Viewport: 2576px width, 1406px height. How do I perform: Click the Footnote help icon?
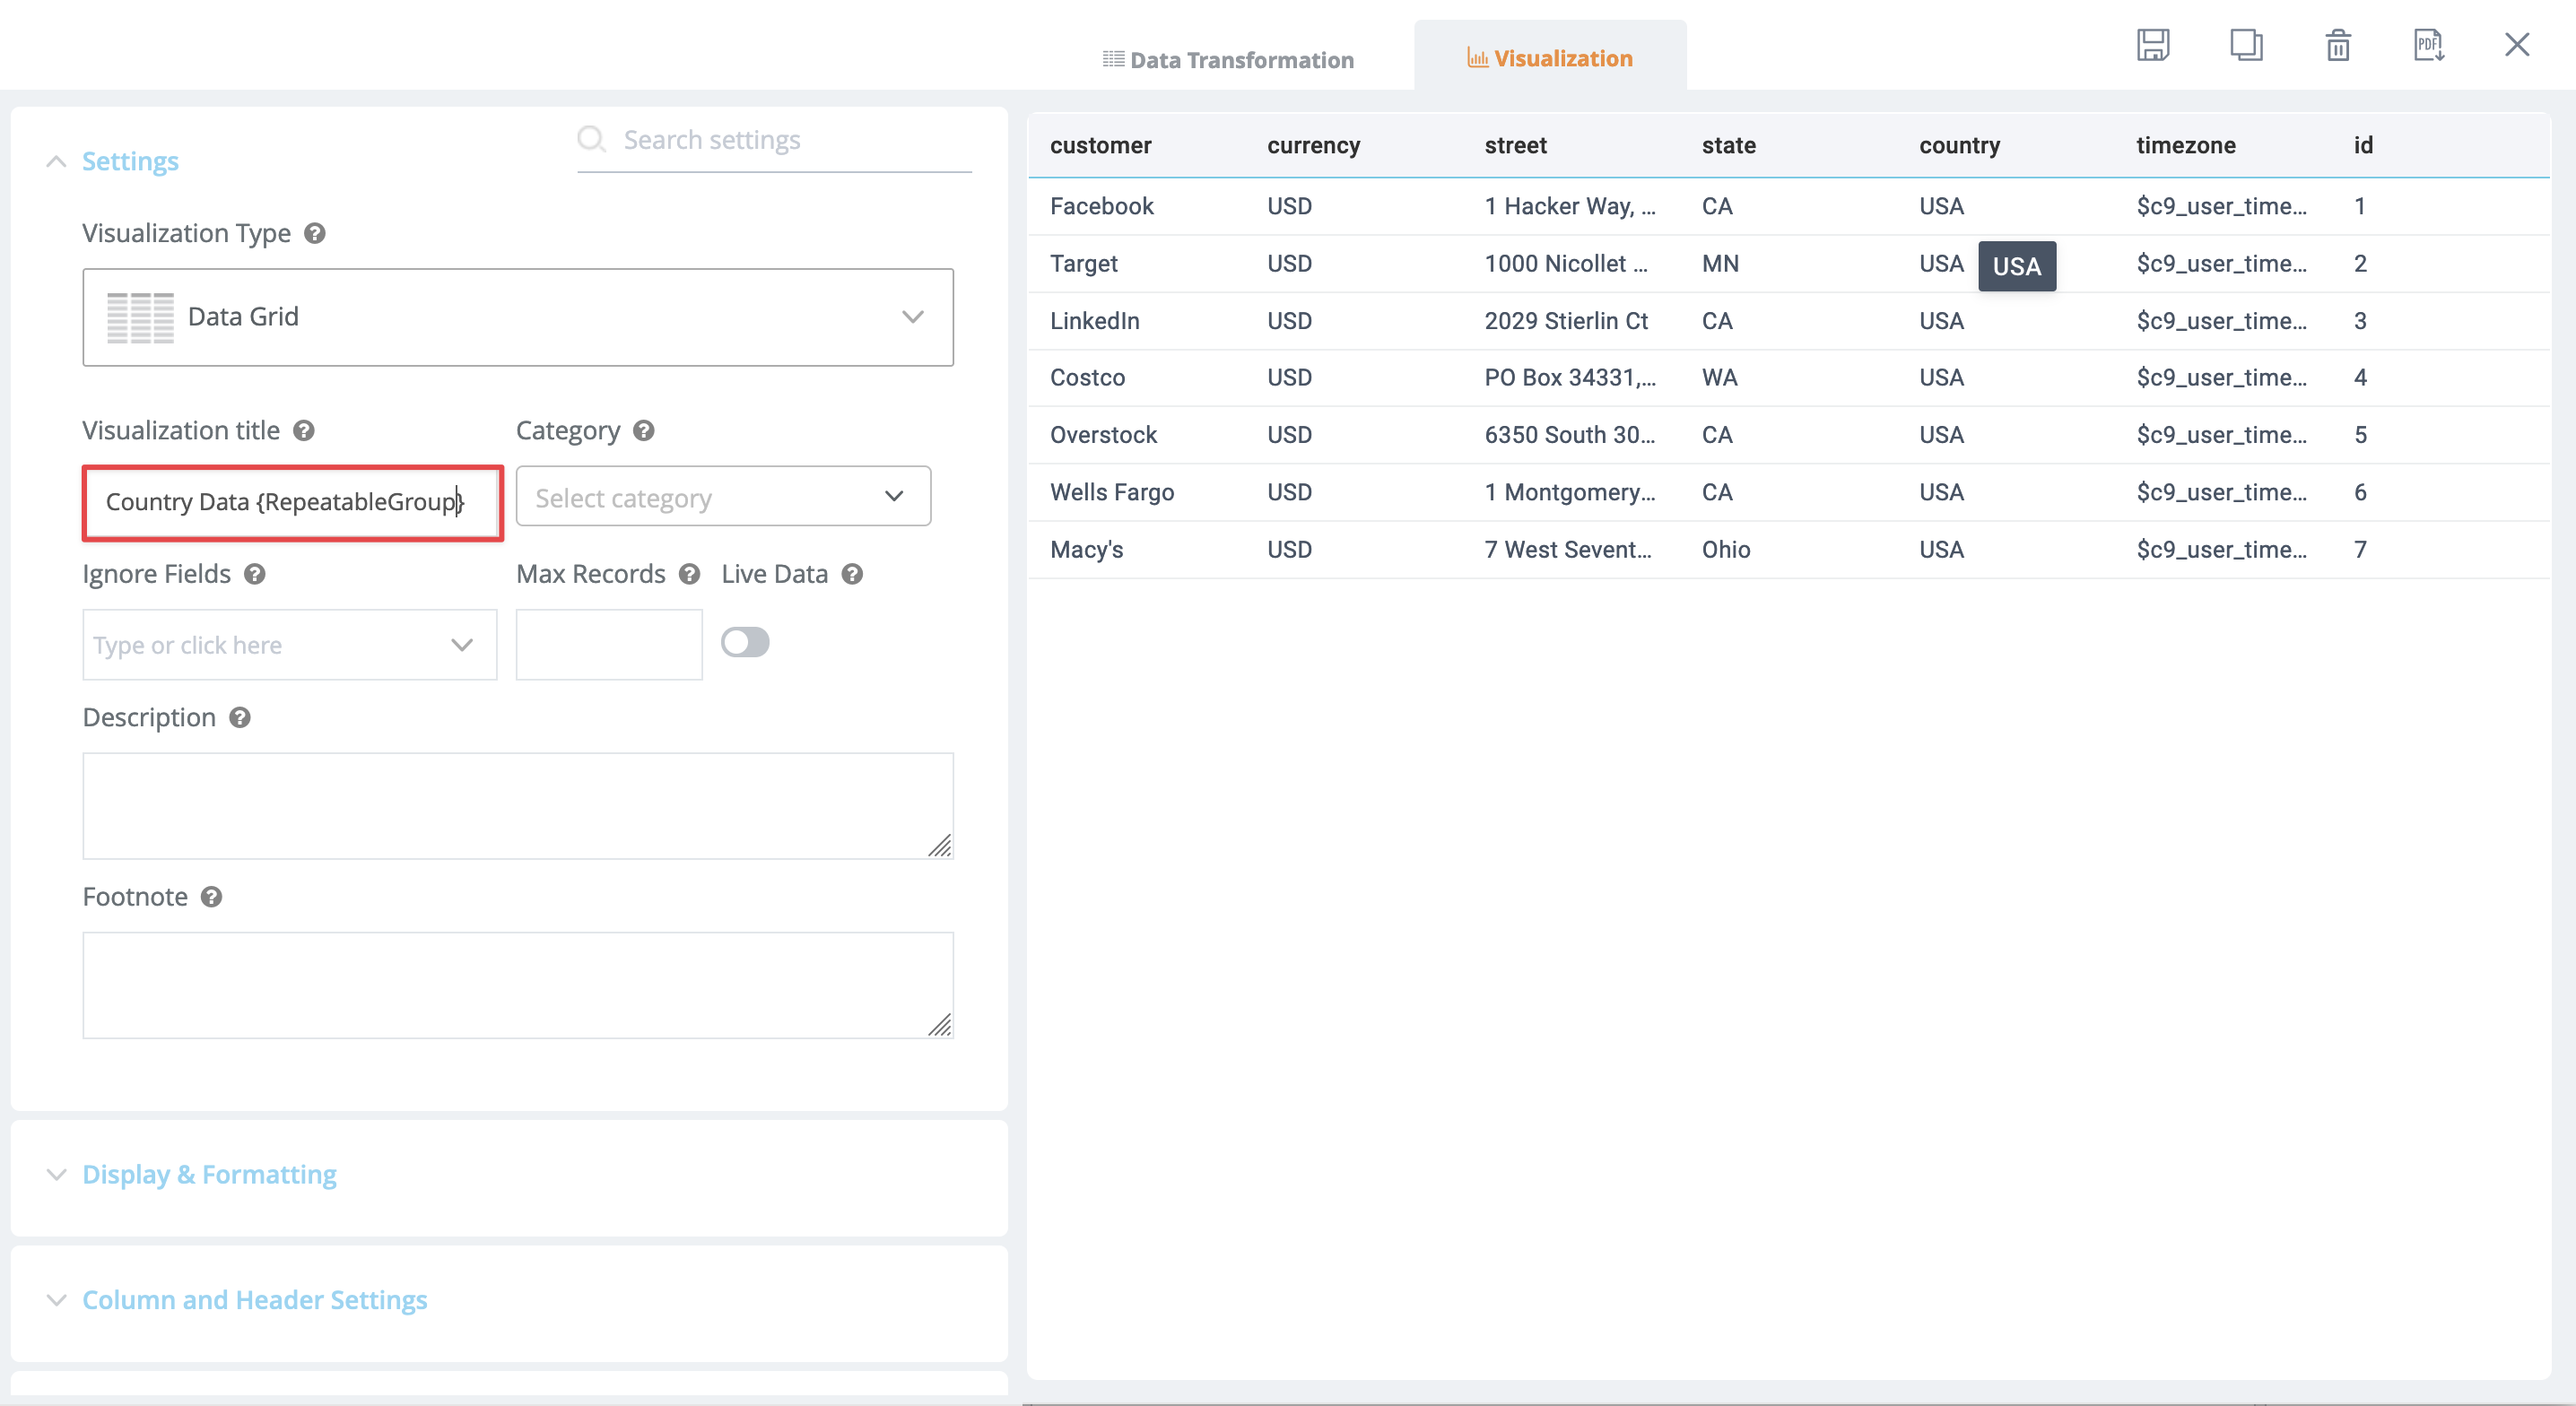point(211,897)
